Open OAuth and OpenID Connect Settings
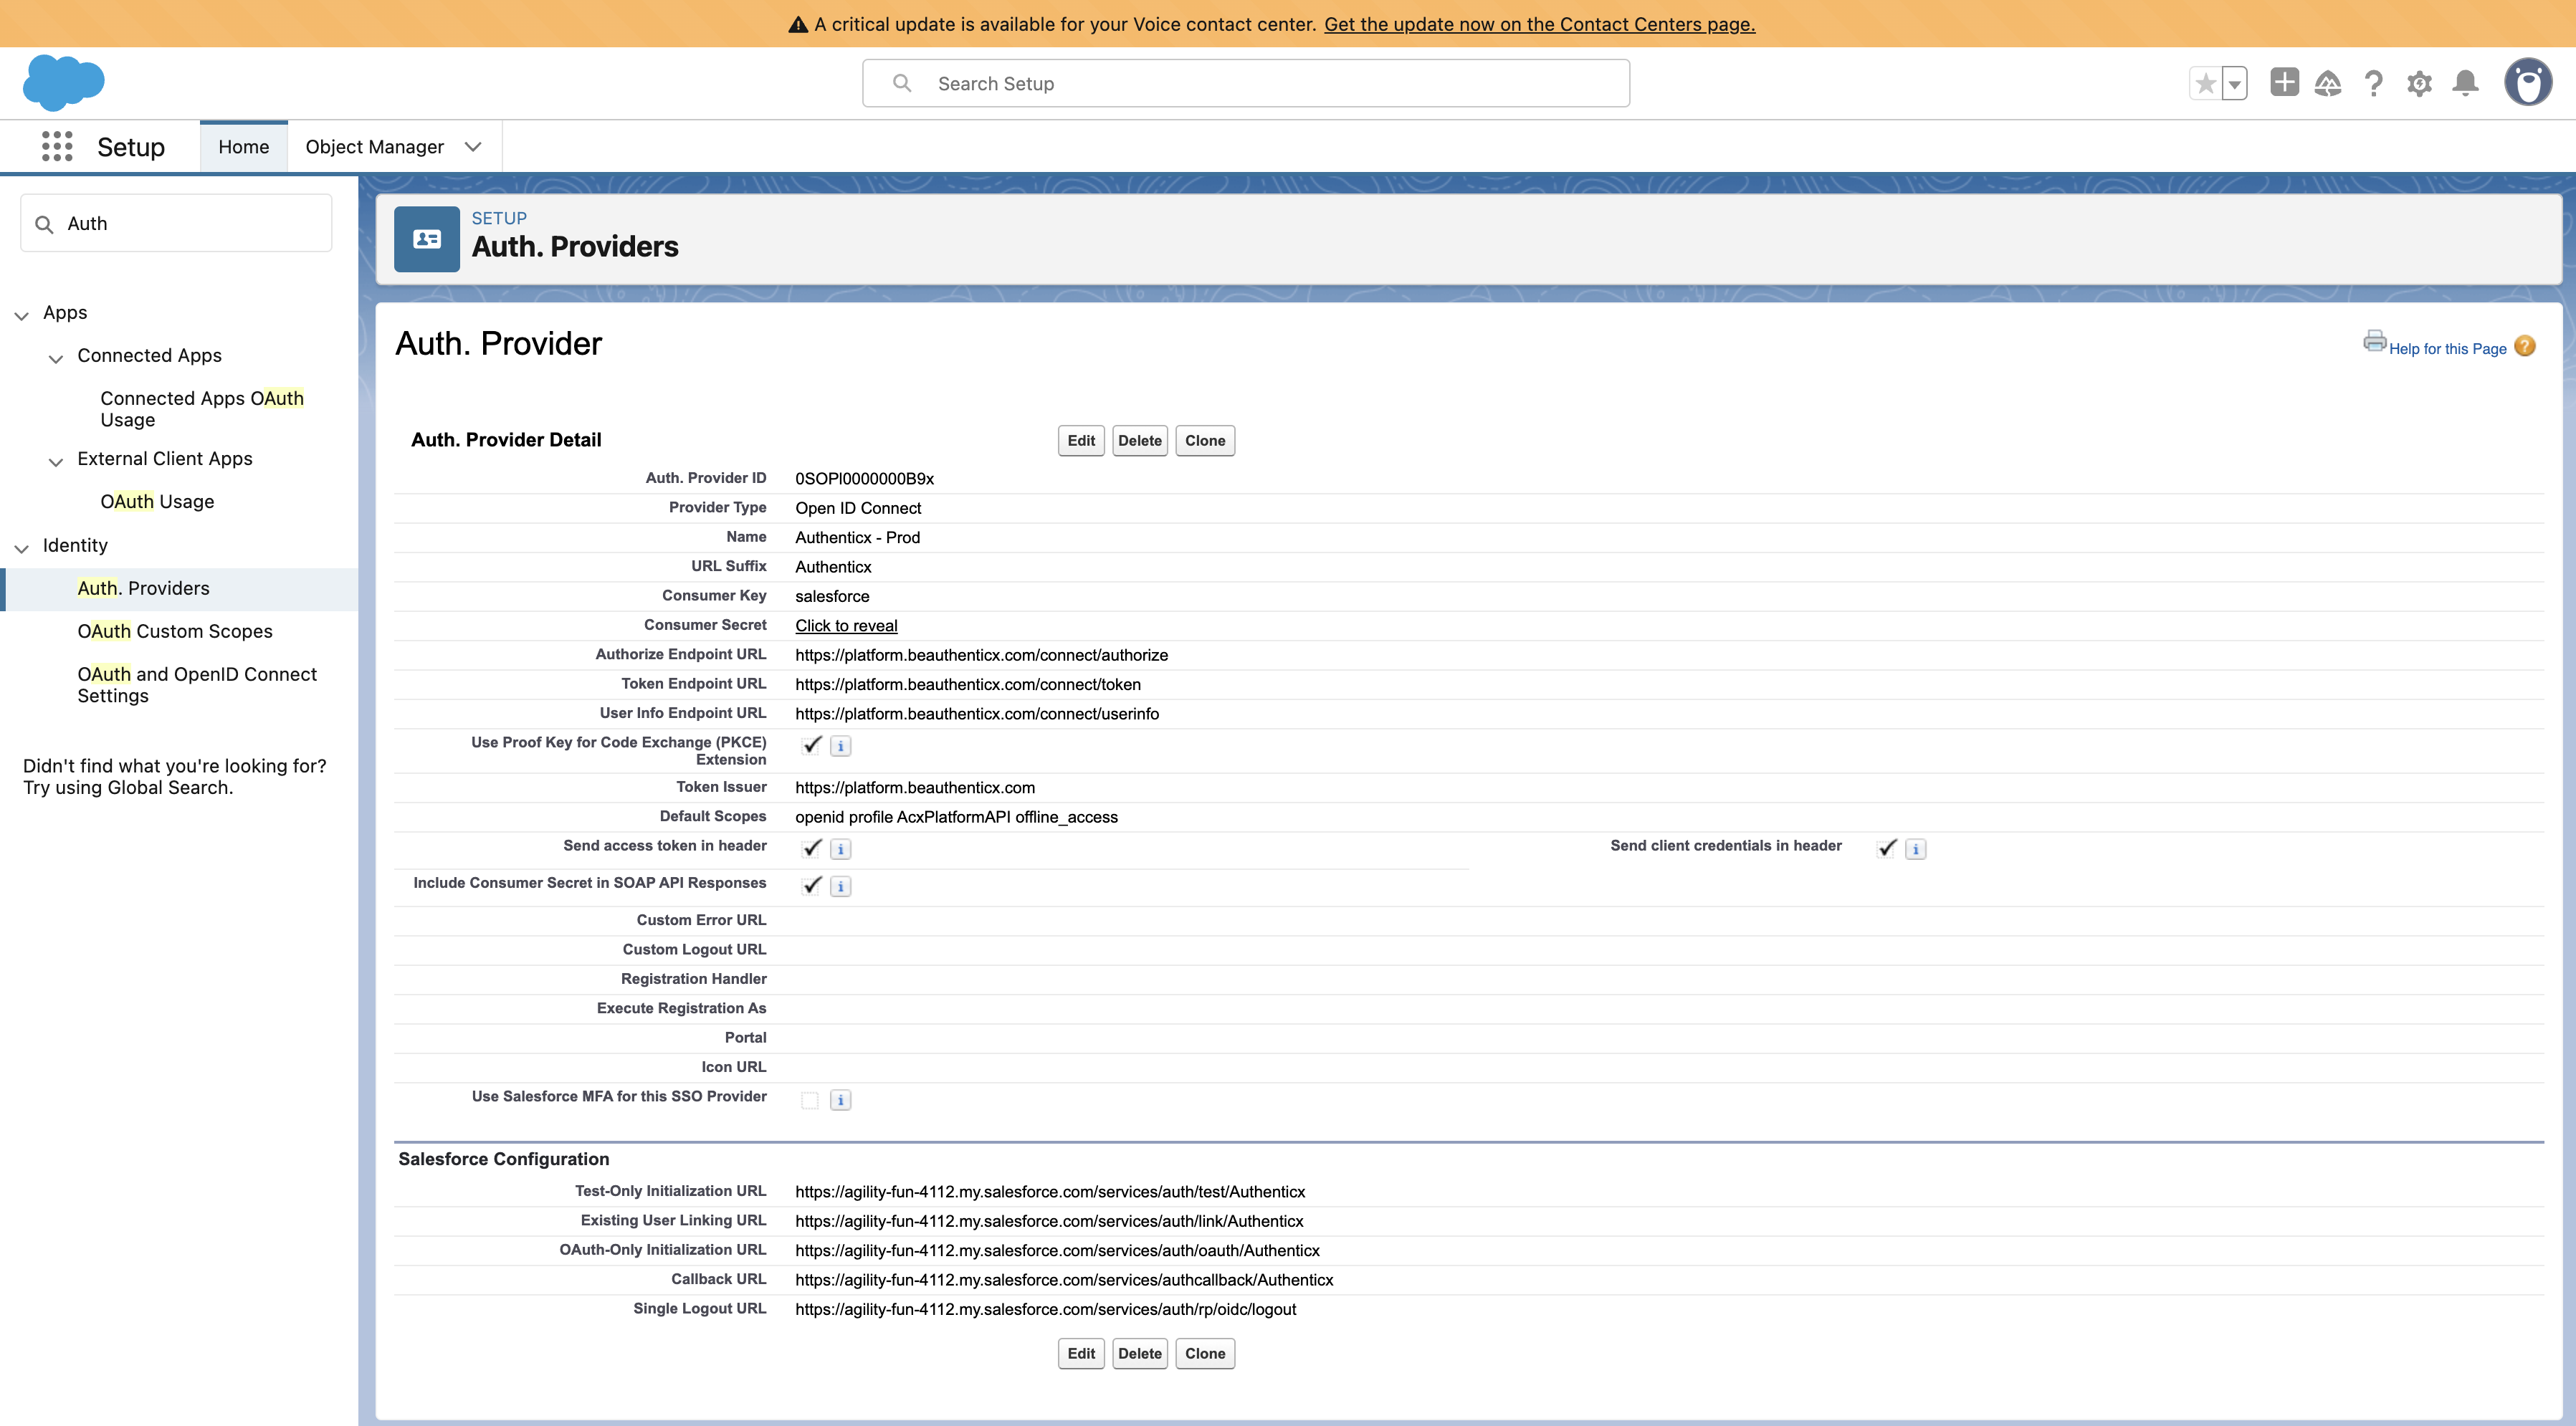Viewport: 2576px width, 1426px height. point(197,685)
